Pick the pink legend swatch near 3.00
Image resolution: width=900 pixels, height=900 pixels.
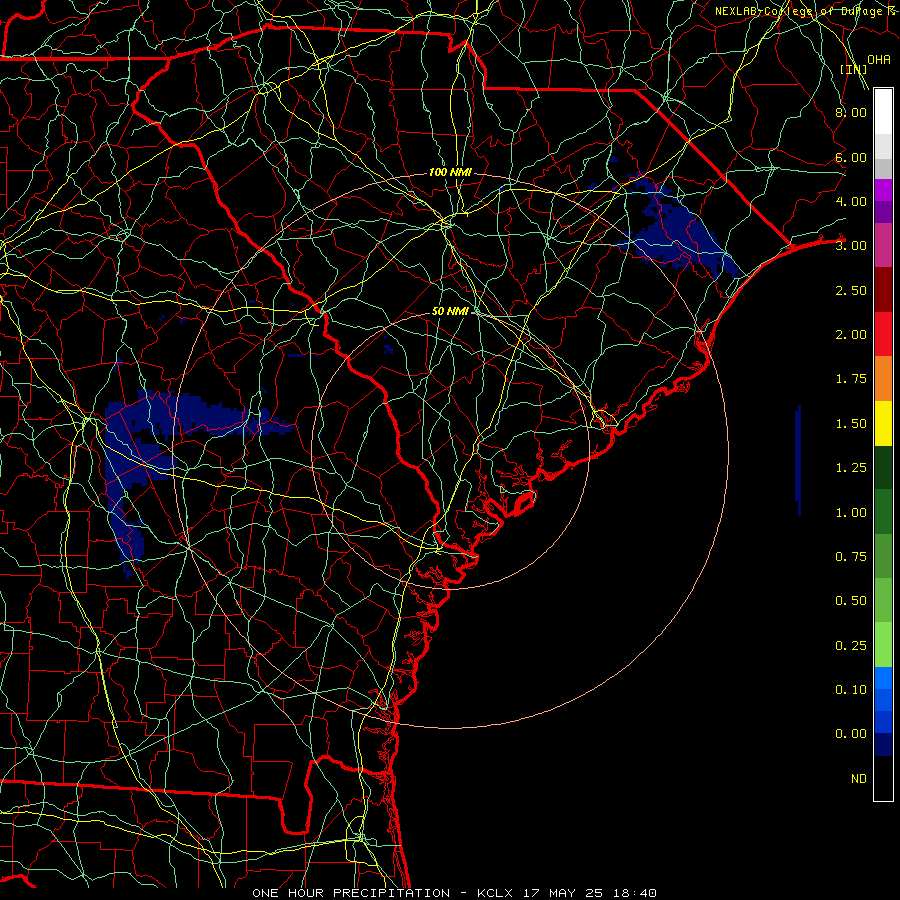tap(883, 245)
